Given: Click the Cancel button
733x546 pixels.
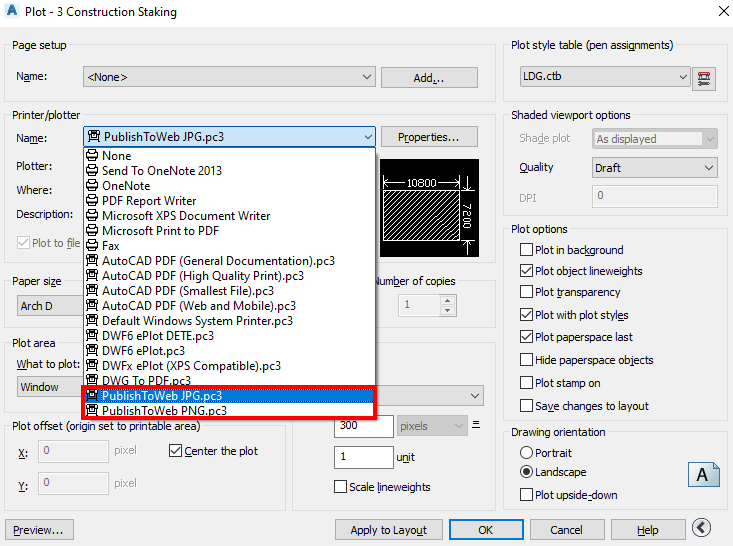Looking at the screenshot, I should pos(566,530).
